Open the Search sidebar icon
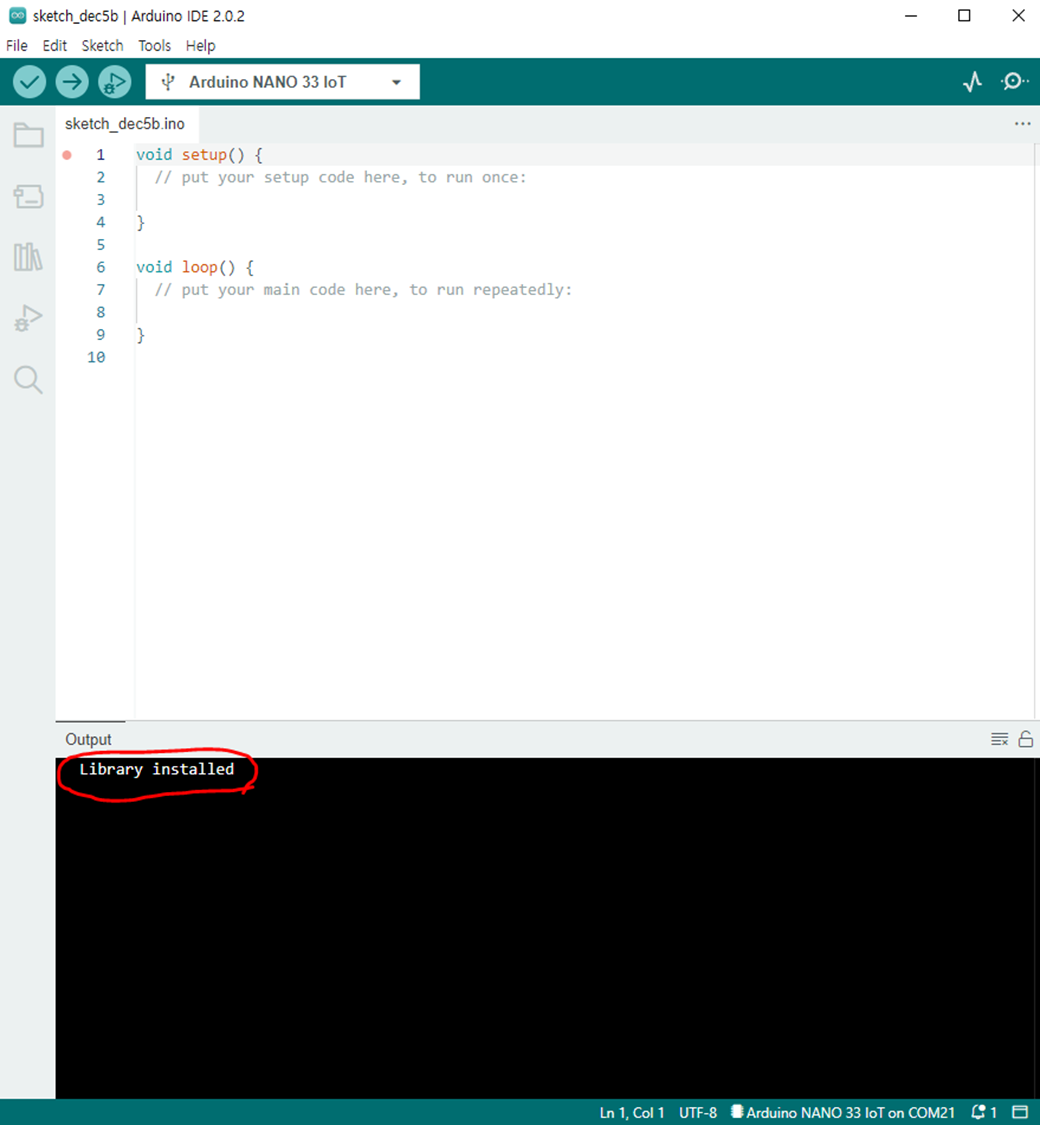This screenshot has height=1125, width=1040. pyautogui.click(x=29, y=380)
